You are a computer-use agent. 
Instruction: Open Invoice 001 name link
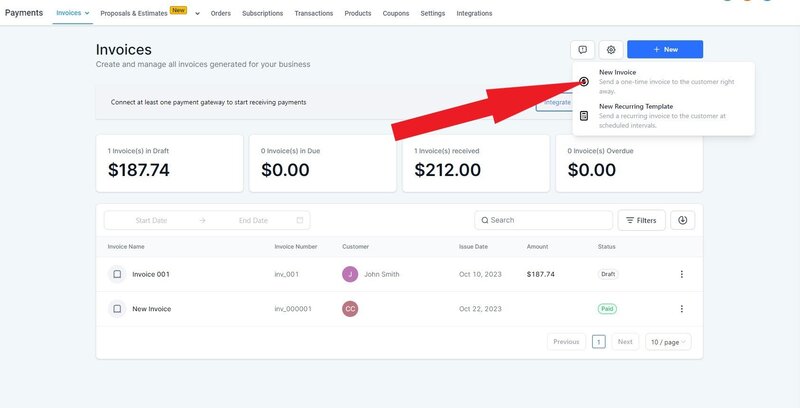[151, 274]
